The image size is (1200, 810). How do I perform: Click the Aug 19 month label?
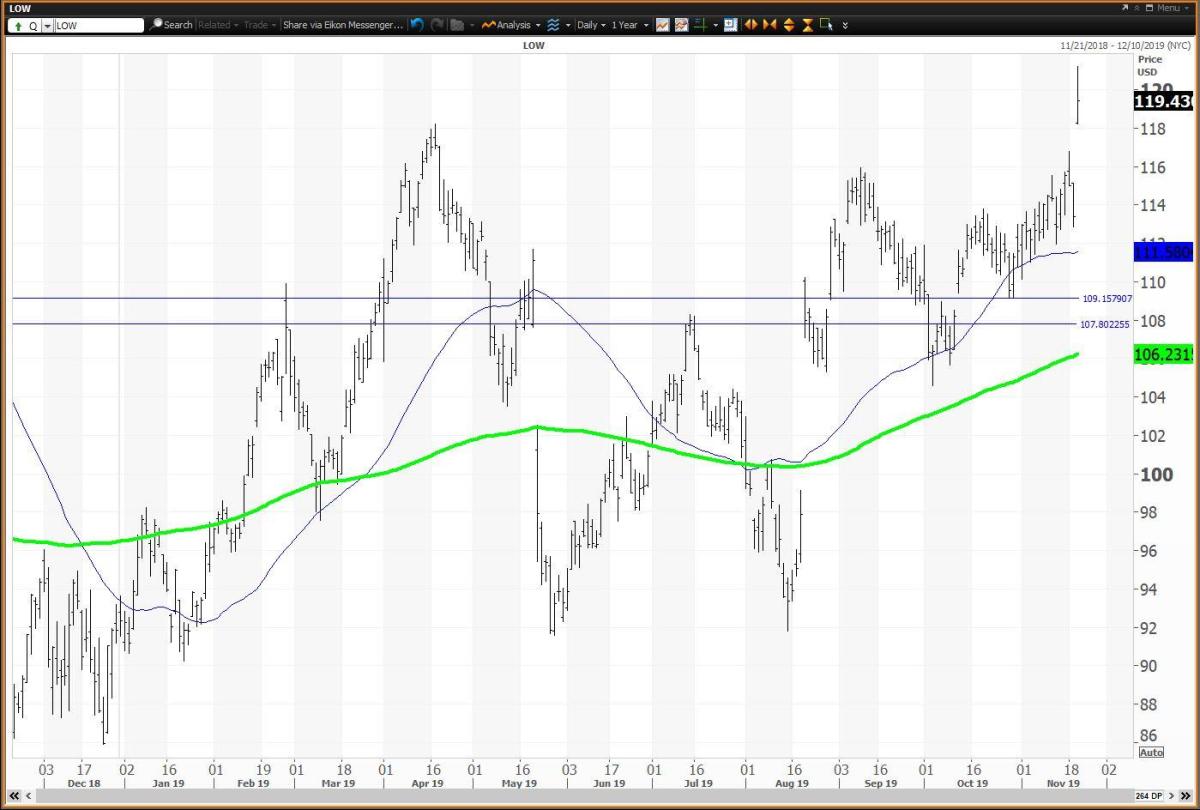click(x=791, y=784)
